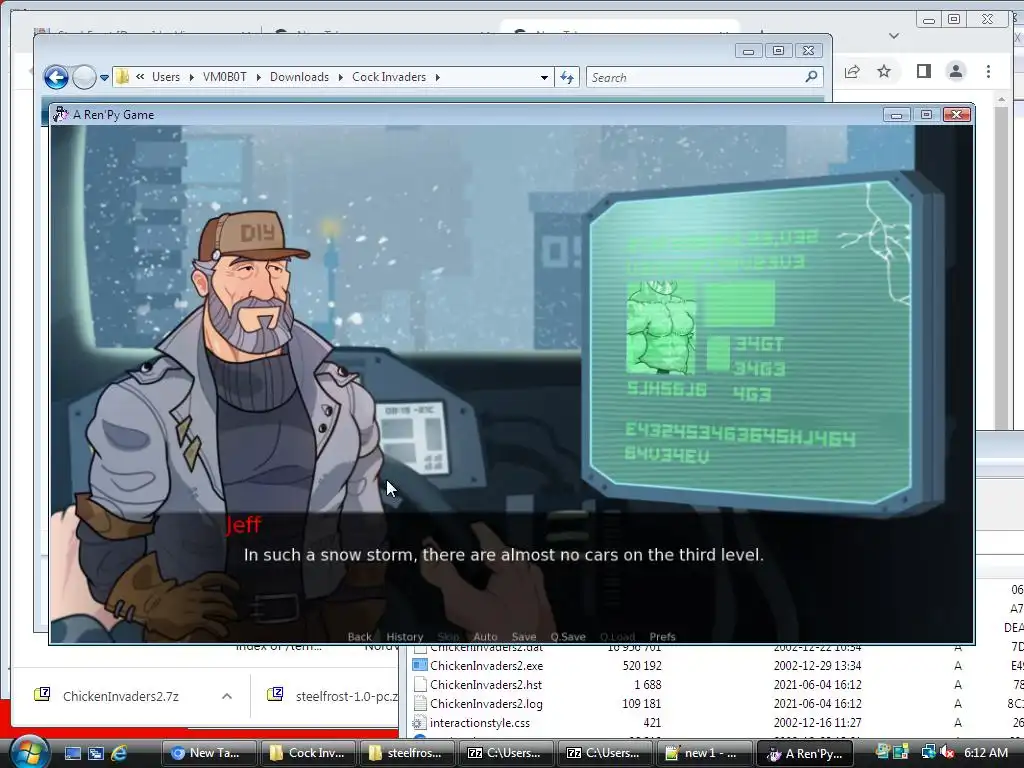Select Users in the Explorer breadcrumb
Viewport: 1024px width, 768px height.
(x=166, y=77)
